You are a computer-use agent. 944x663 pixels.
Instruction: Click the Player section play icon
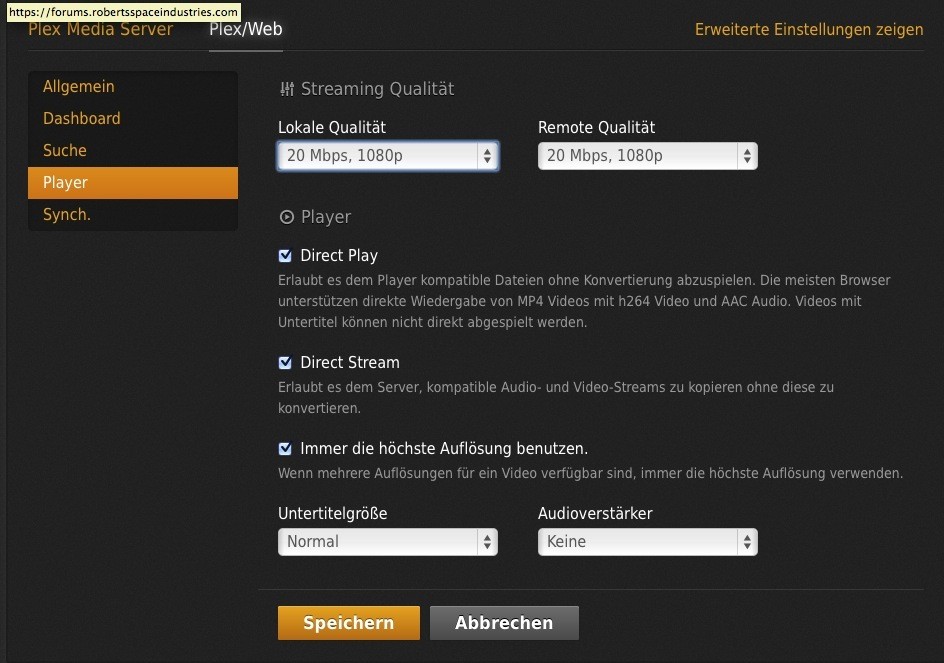click(287, 217)
